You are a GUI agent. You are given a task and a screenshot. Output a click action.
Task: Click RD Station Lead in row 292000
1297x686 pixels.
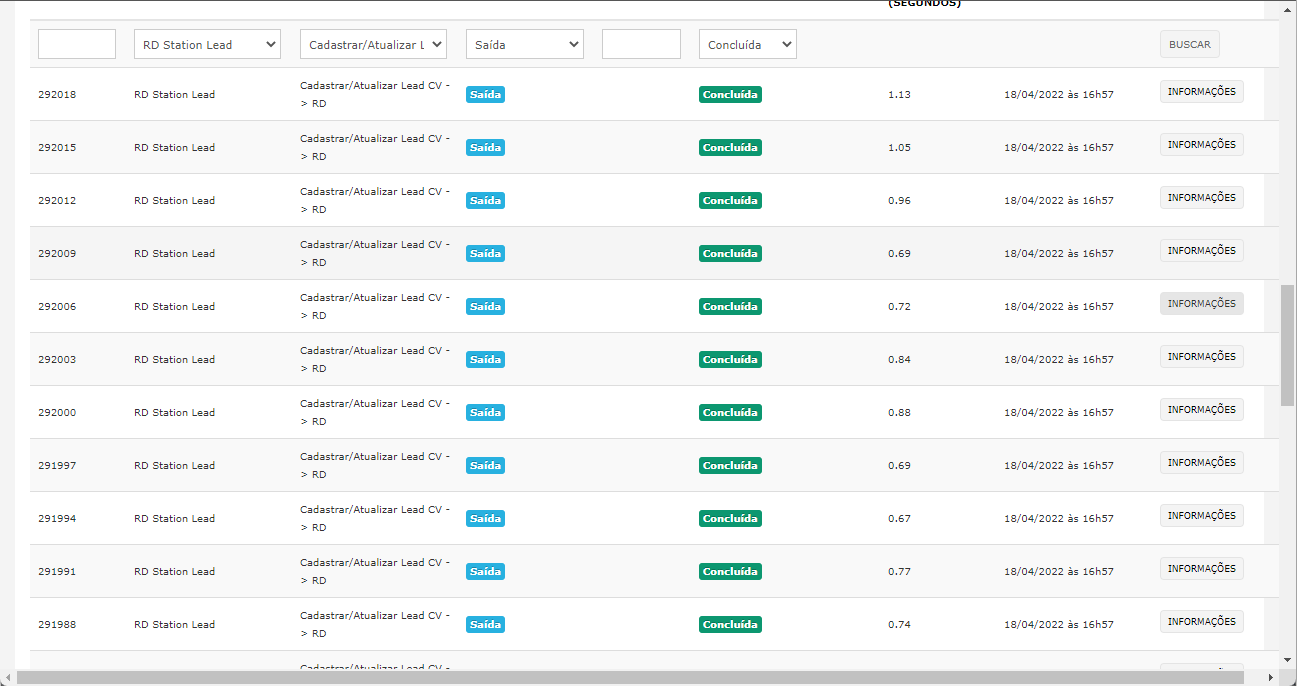click(174, 413)
